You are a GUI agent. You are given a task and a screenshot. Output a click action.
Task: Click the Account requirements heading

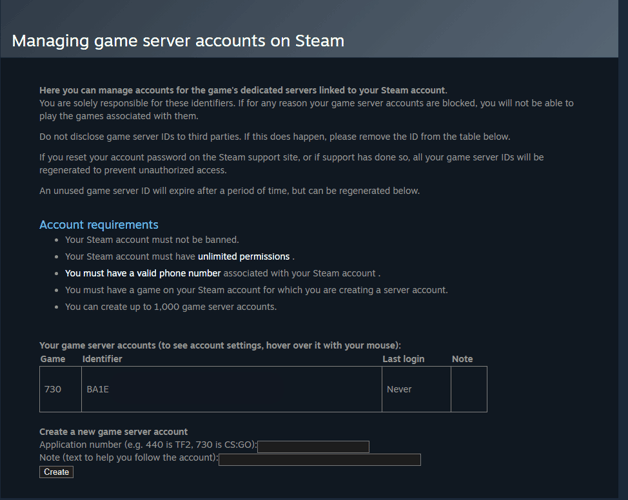(99, 225)
